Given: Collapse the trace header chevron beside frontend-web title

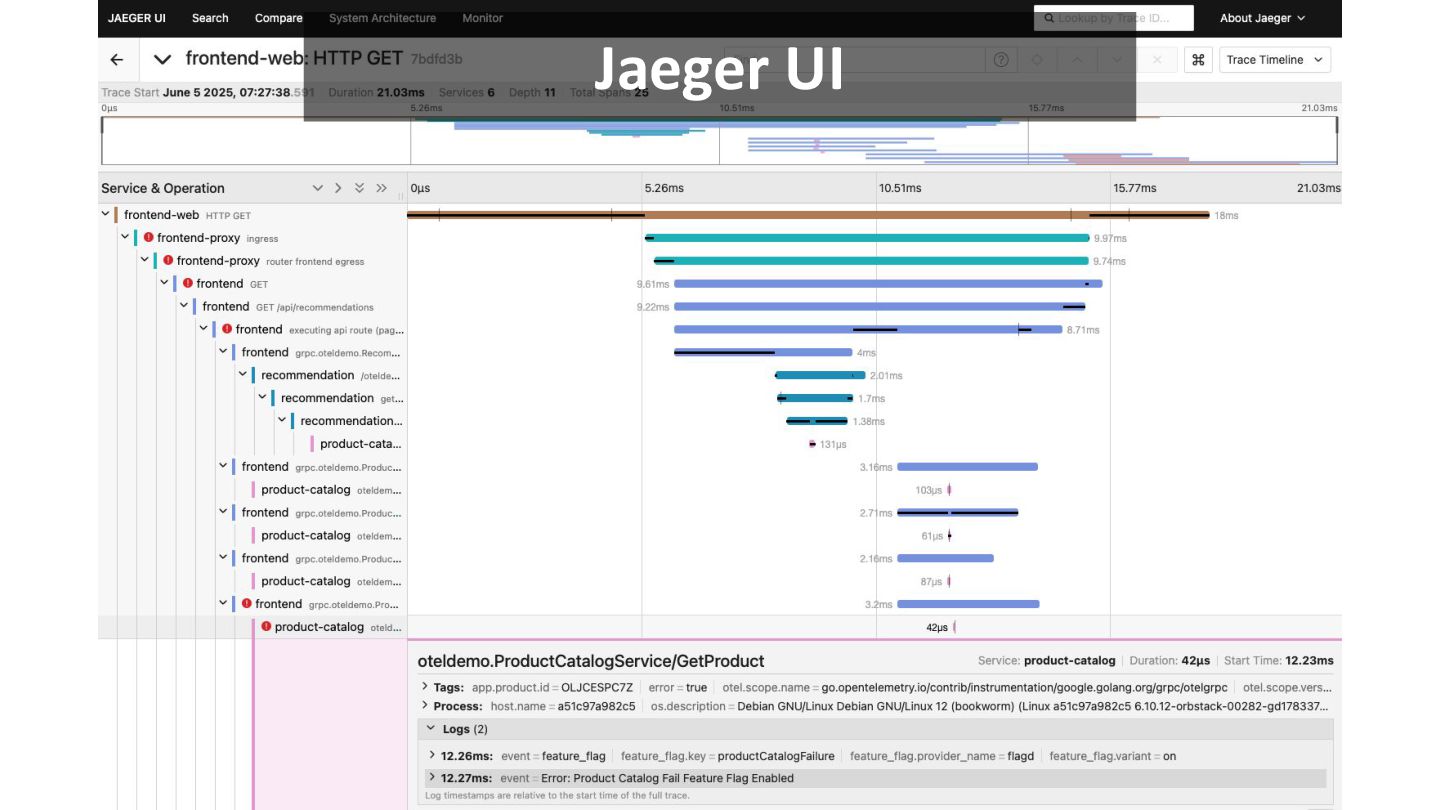Looking at the screenshot, I should (x=162, y=60).
